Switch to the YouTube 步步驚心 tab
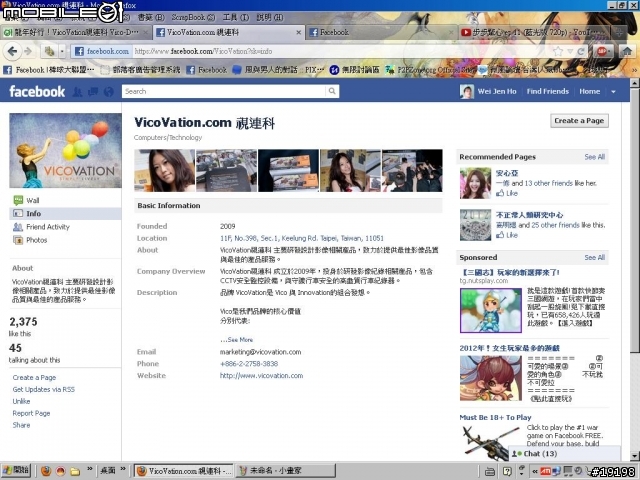640x480 pixels. pos(534,32)
